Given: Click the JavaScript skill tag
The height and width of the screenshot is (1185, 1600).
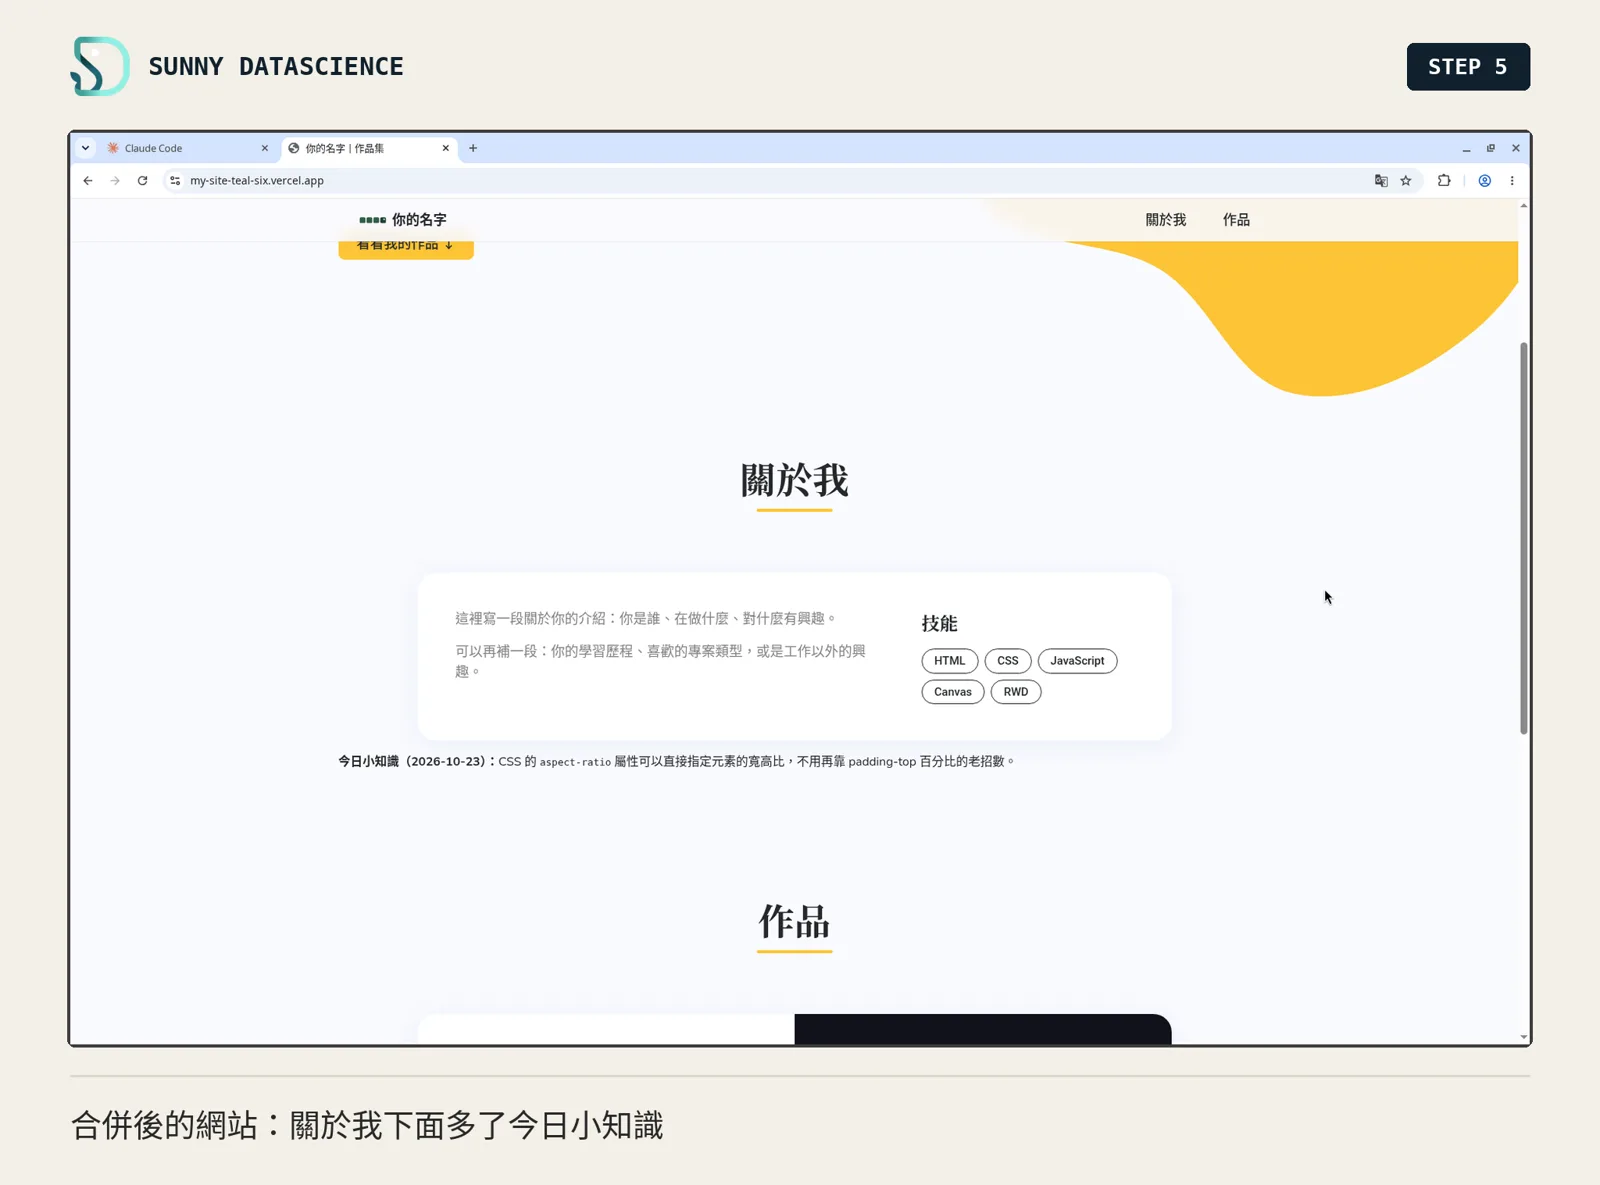Looking at the screenshot, I should coord(1077,661).
